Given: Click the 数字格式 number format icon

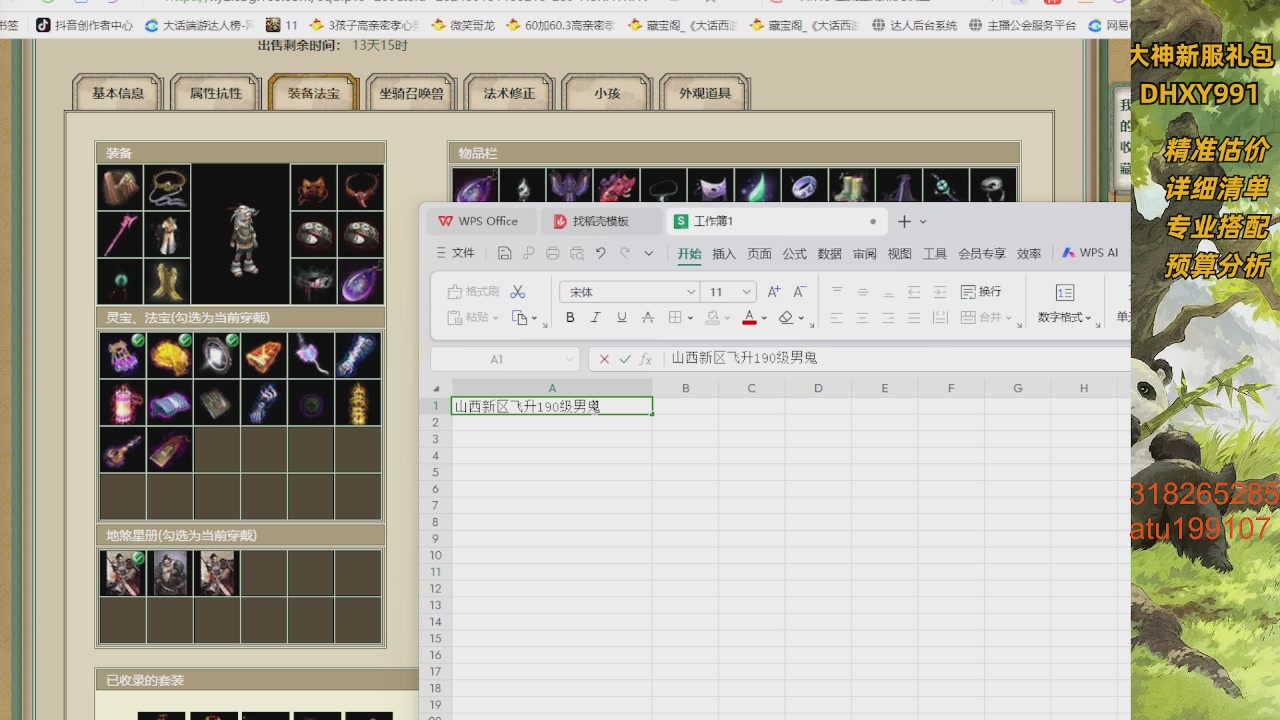Looking at the screenshot, I should 1065,293.
